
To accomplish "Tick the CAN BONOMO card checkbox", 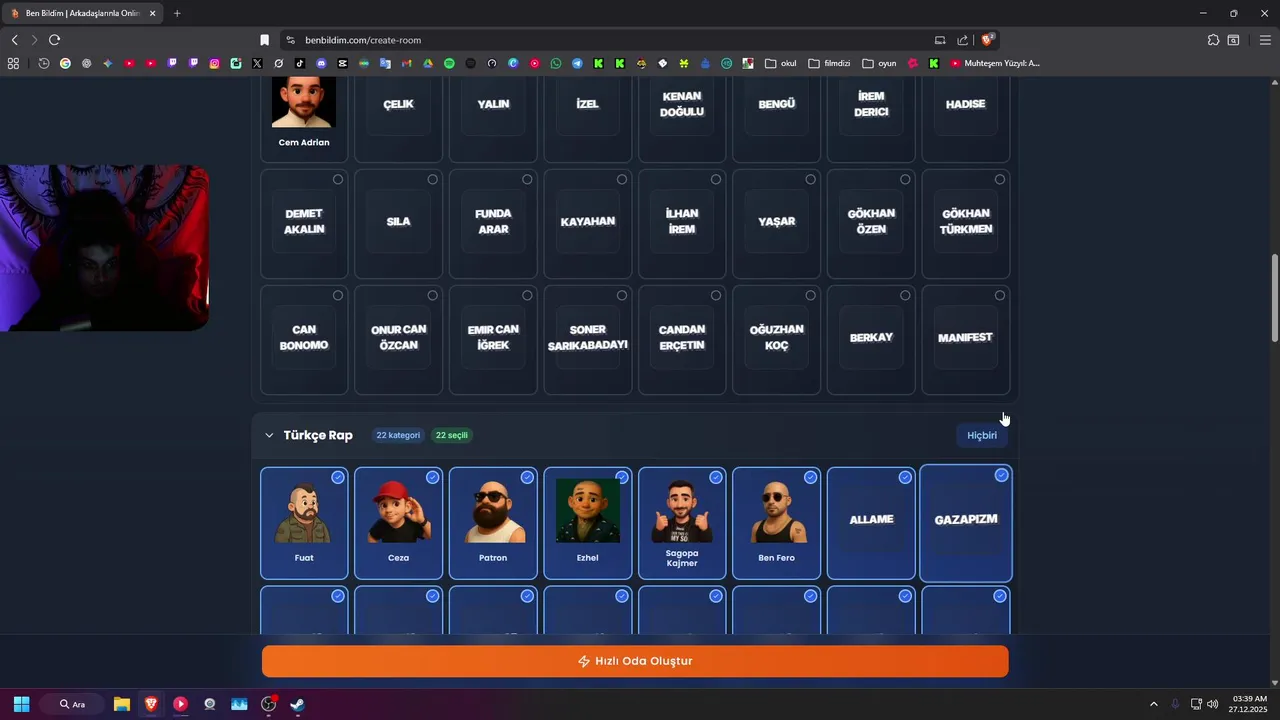I will click(338, 295).
